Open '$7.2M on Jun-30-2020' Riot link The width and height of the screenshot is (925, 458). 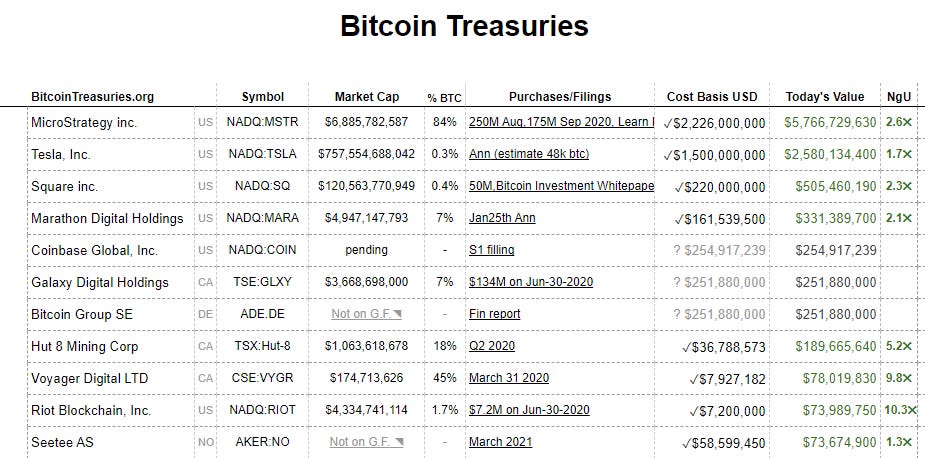[x=529, y=410]
